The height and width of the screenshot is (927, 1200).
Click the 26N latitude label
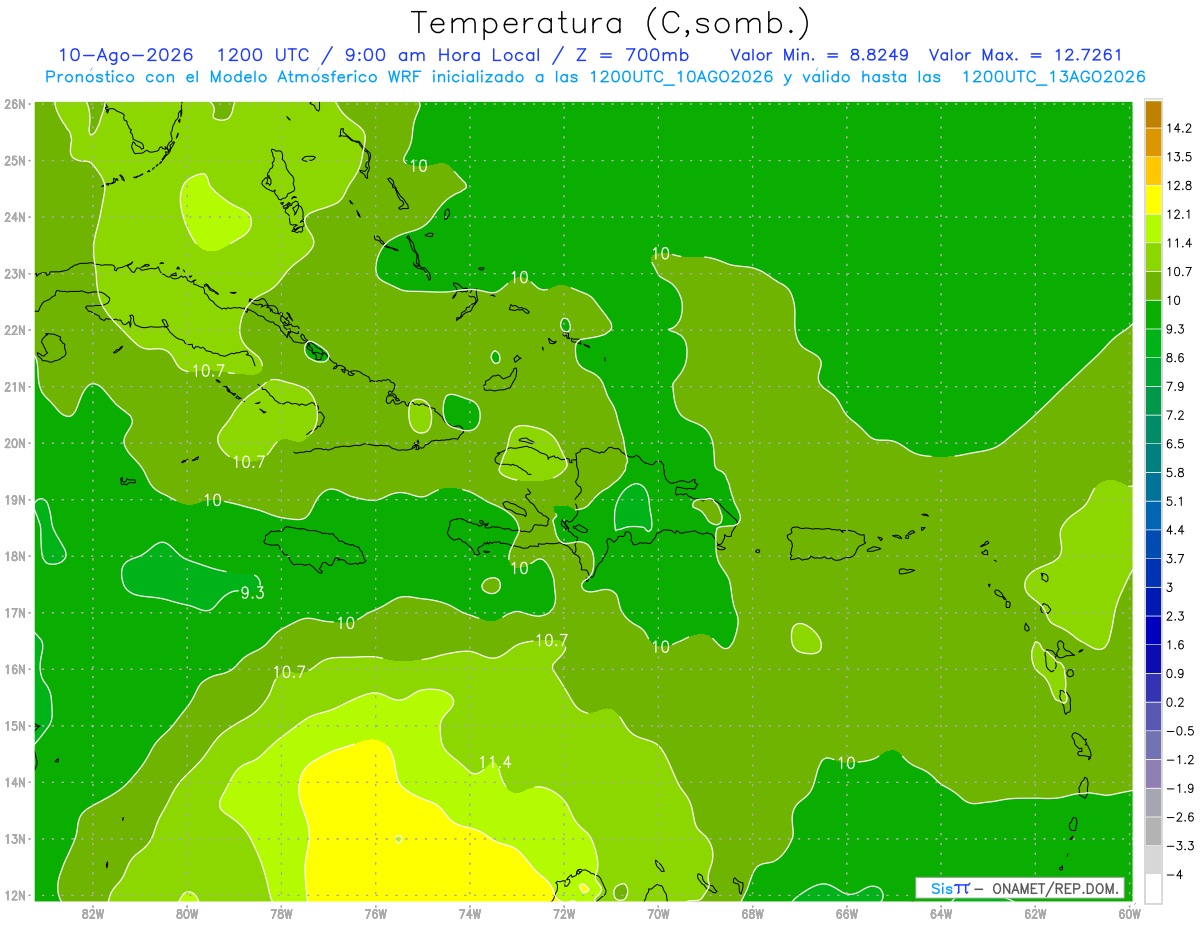point(14,103)
